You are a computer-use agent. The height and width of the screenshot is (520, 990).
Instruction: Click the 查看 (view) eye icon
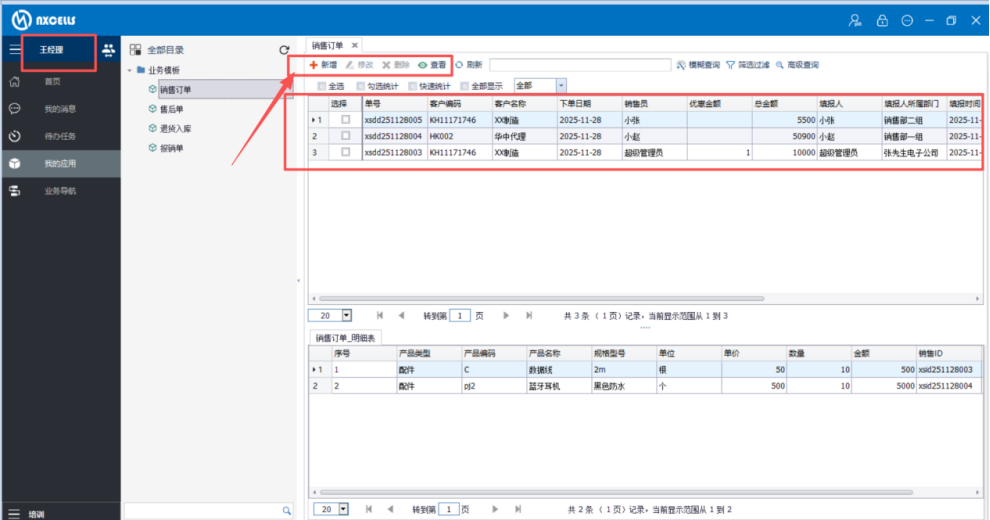pos(423,65)
